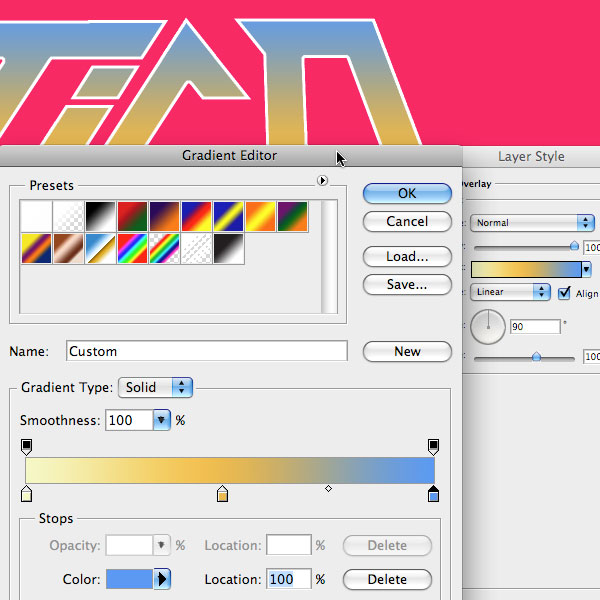Click the angle dial in Layer Style

(x=488, y=327)
